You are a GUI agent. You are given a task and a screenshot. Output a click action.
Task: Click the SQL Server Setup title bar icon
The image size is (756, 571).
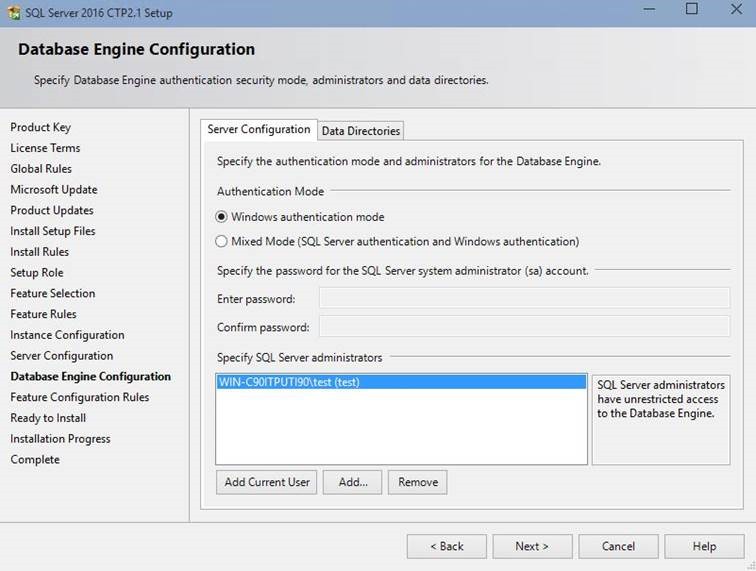14,13
